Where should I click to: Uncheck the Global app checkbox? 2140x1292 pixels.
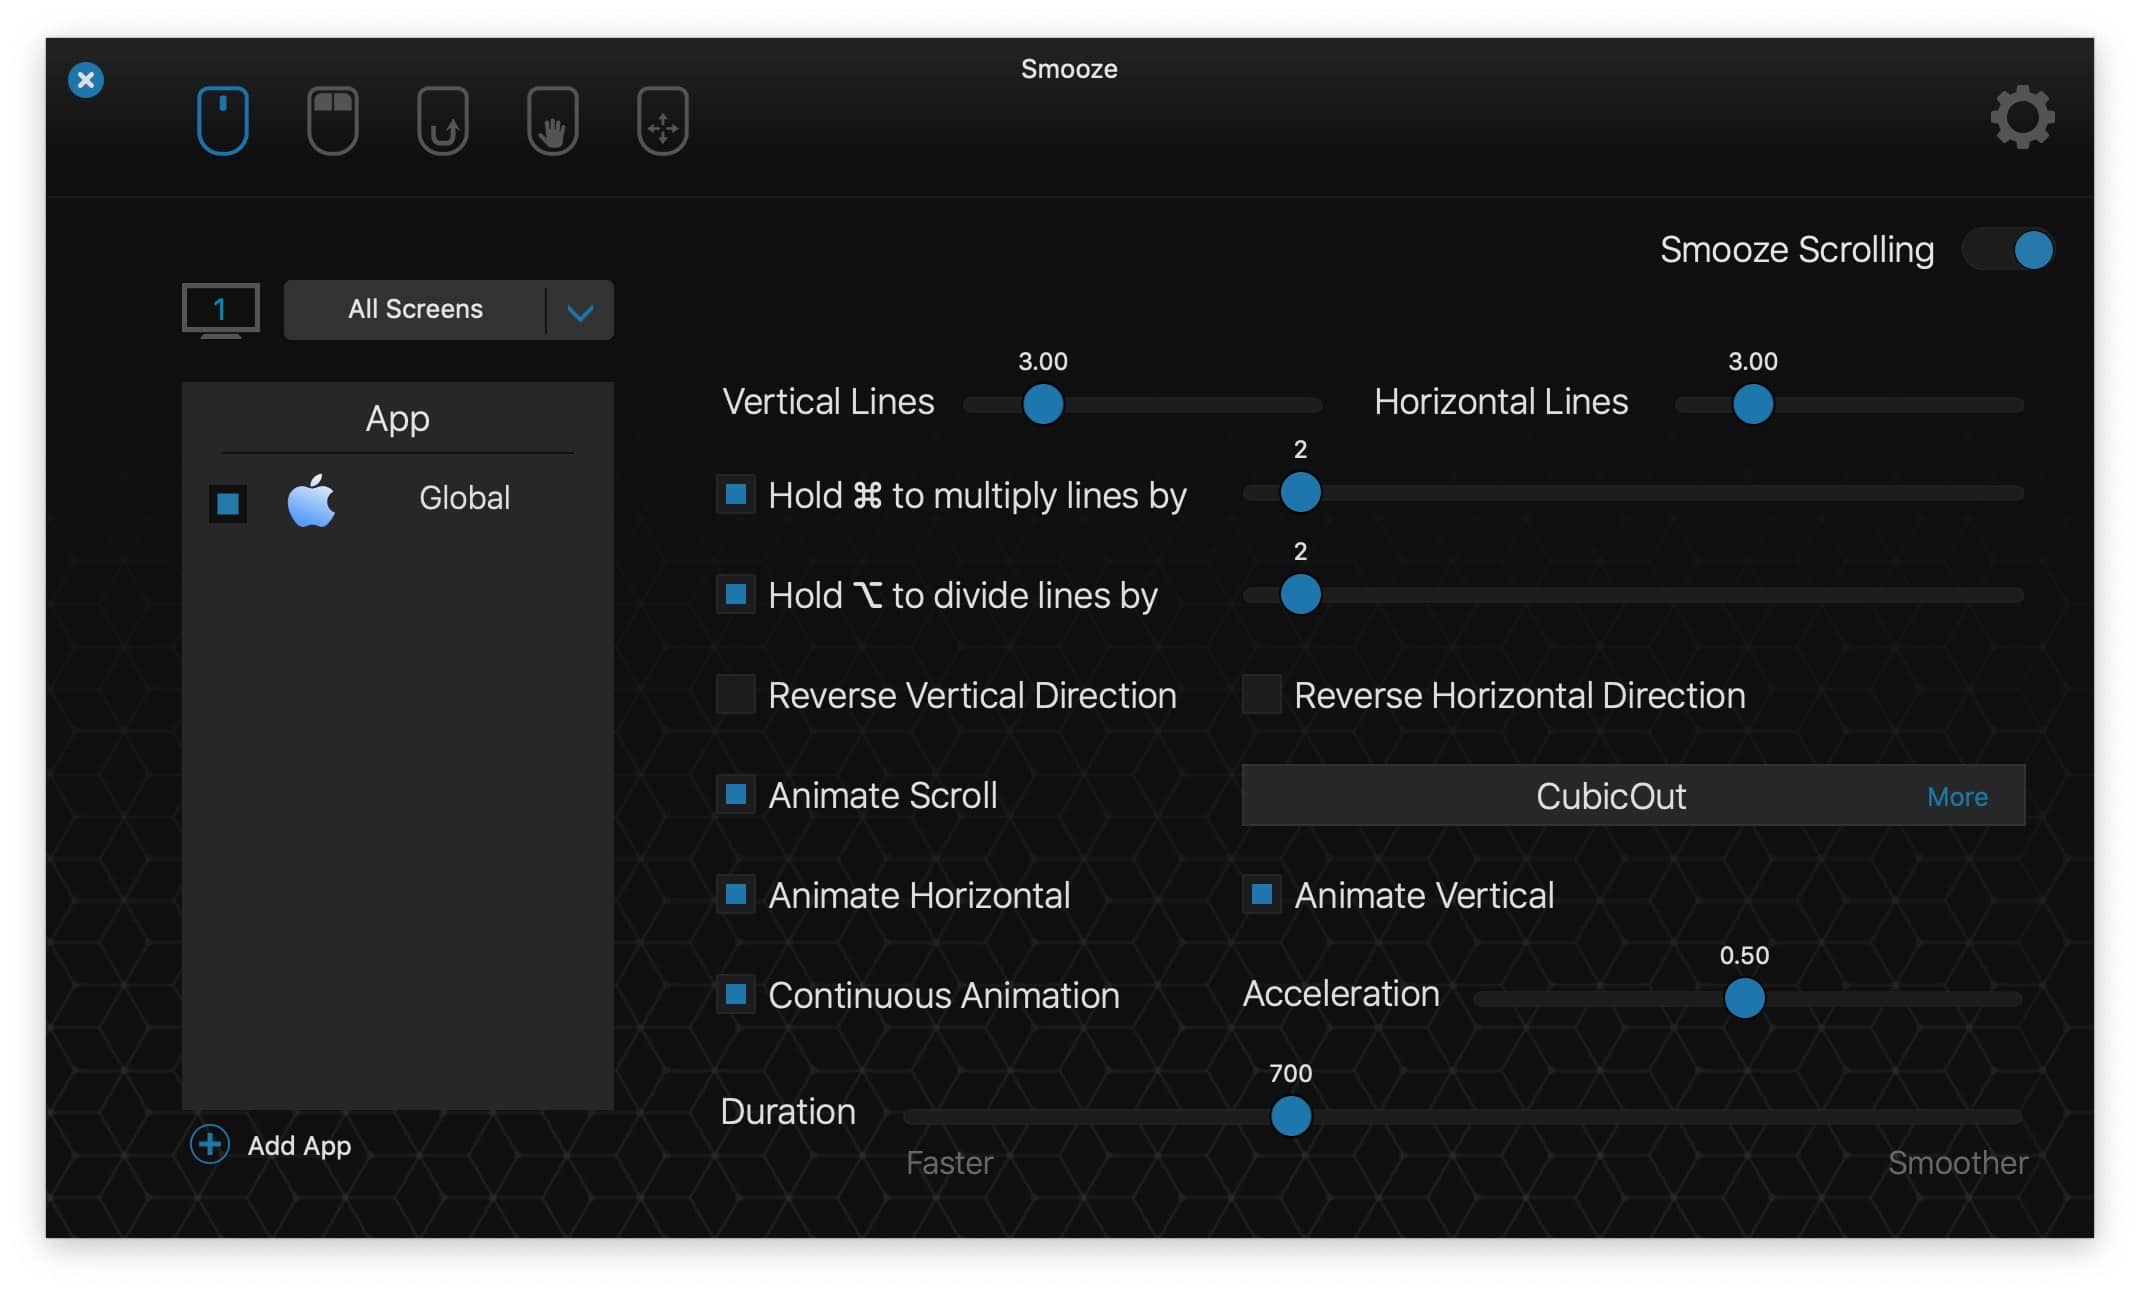(228, 503)
